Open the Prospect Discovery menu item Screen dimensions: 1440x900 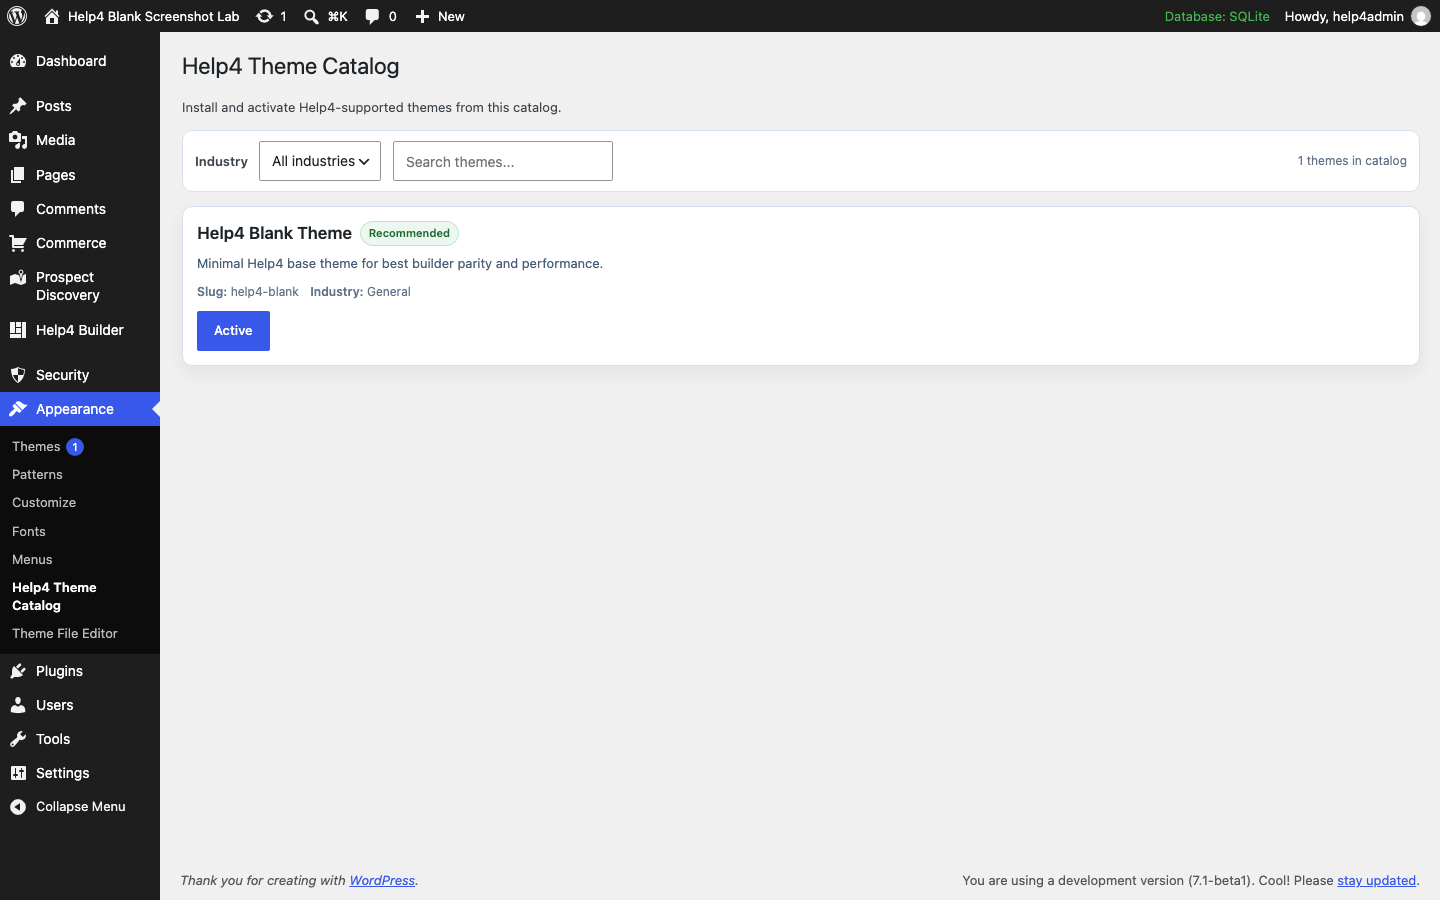[x=80, y=286]
